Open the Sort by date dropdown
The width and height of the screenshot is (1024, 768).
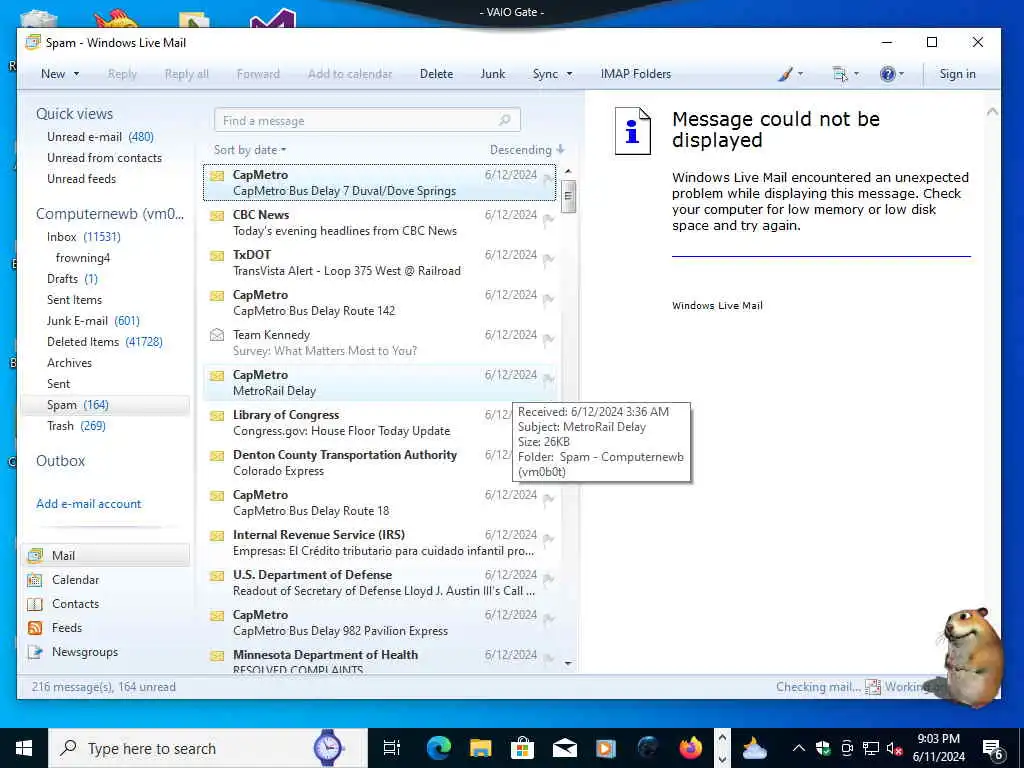pyautogui.click(x=249, y=150)
